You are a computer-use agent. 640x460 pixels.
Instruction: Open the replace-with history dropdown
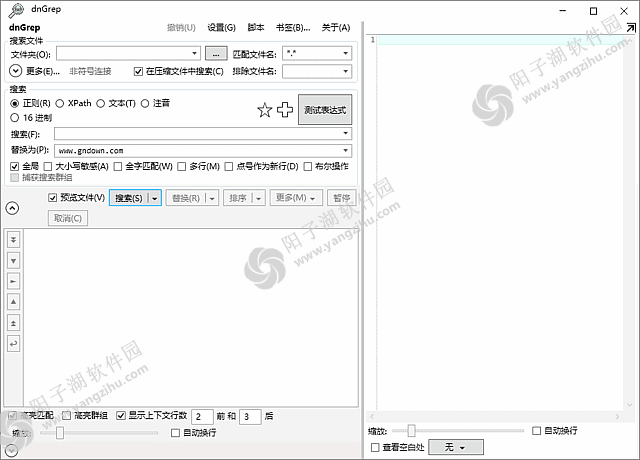click(x=345, y=151)
